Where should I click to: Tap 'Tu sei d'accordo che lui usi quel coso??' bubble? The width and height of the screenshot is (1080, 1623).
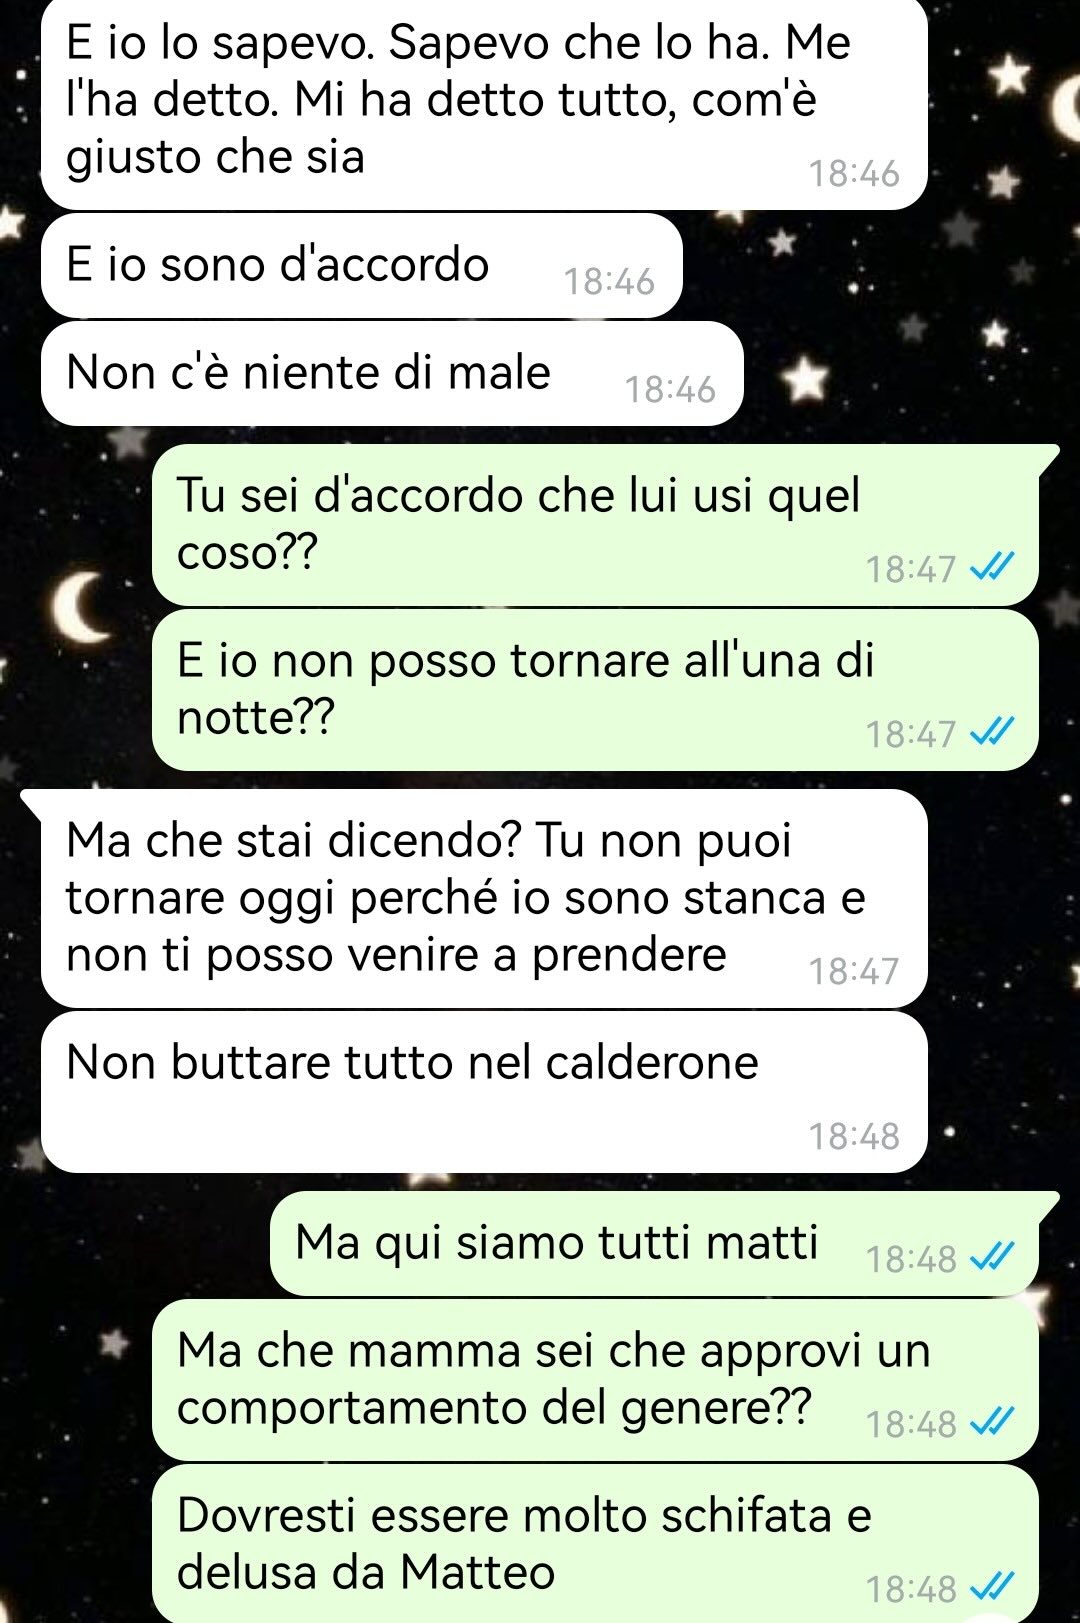pyautogui.click(x=595, y=525)
